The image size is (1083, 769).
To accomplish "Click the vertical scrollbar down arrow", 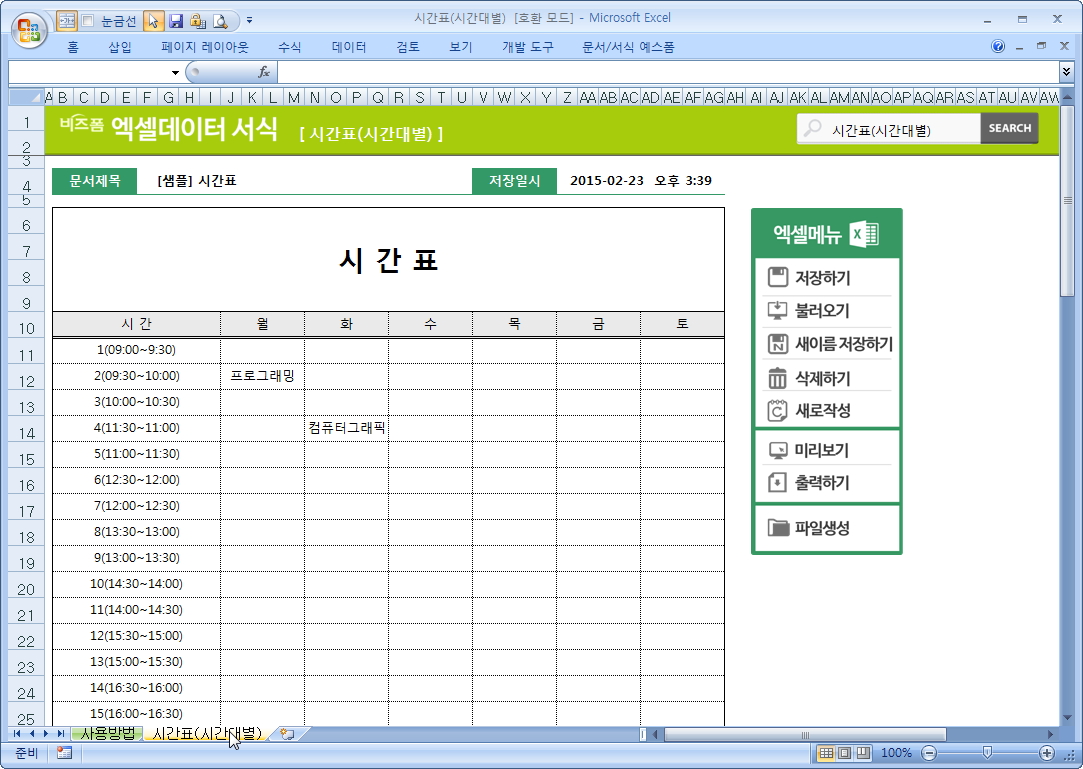I will [1067, 718].
